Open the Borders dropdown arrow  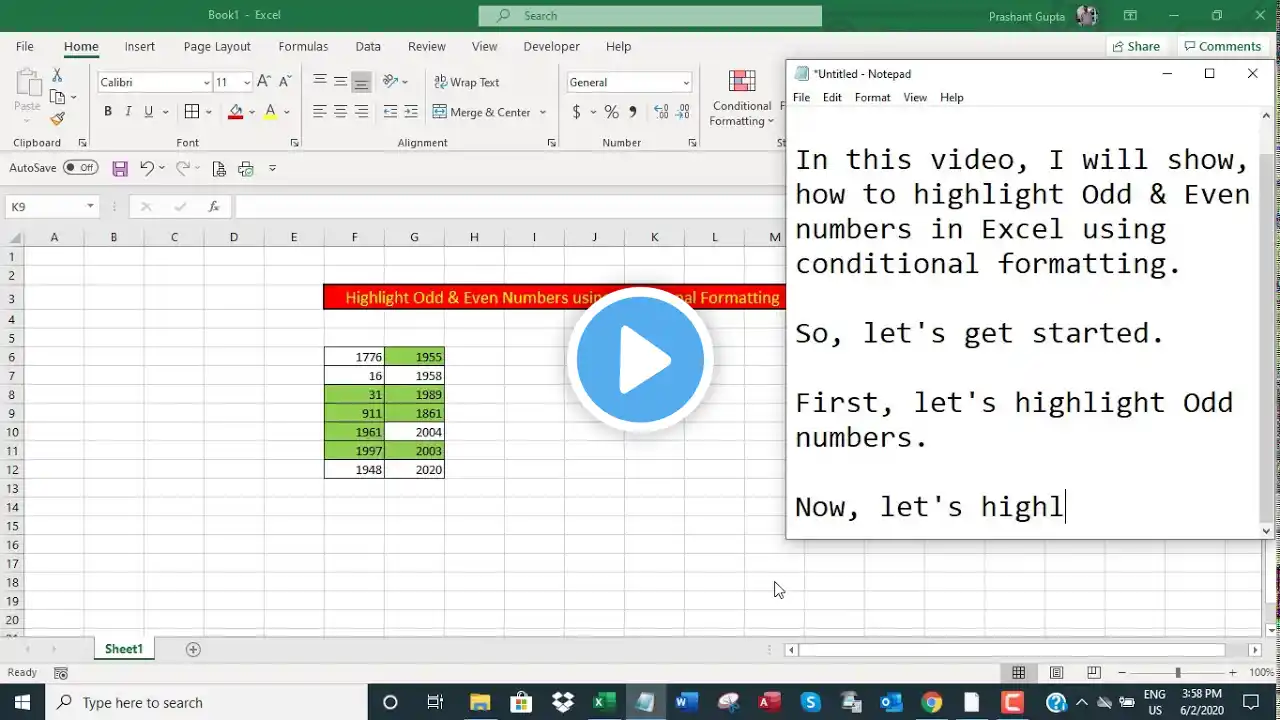[x=207, y=112]
